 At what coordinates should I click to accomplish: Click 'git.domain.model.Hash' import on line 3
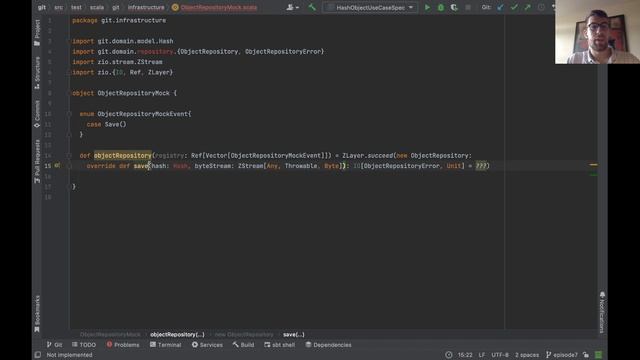coord(135,41)
